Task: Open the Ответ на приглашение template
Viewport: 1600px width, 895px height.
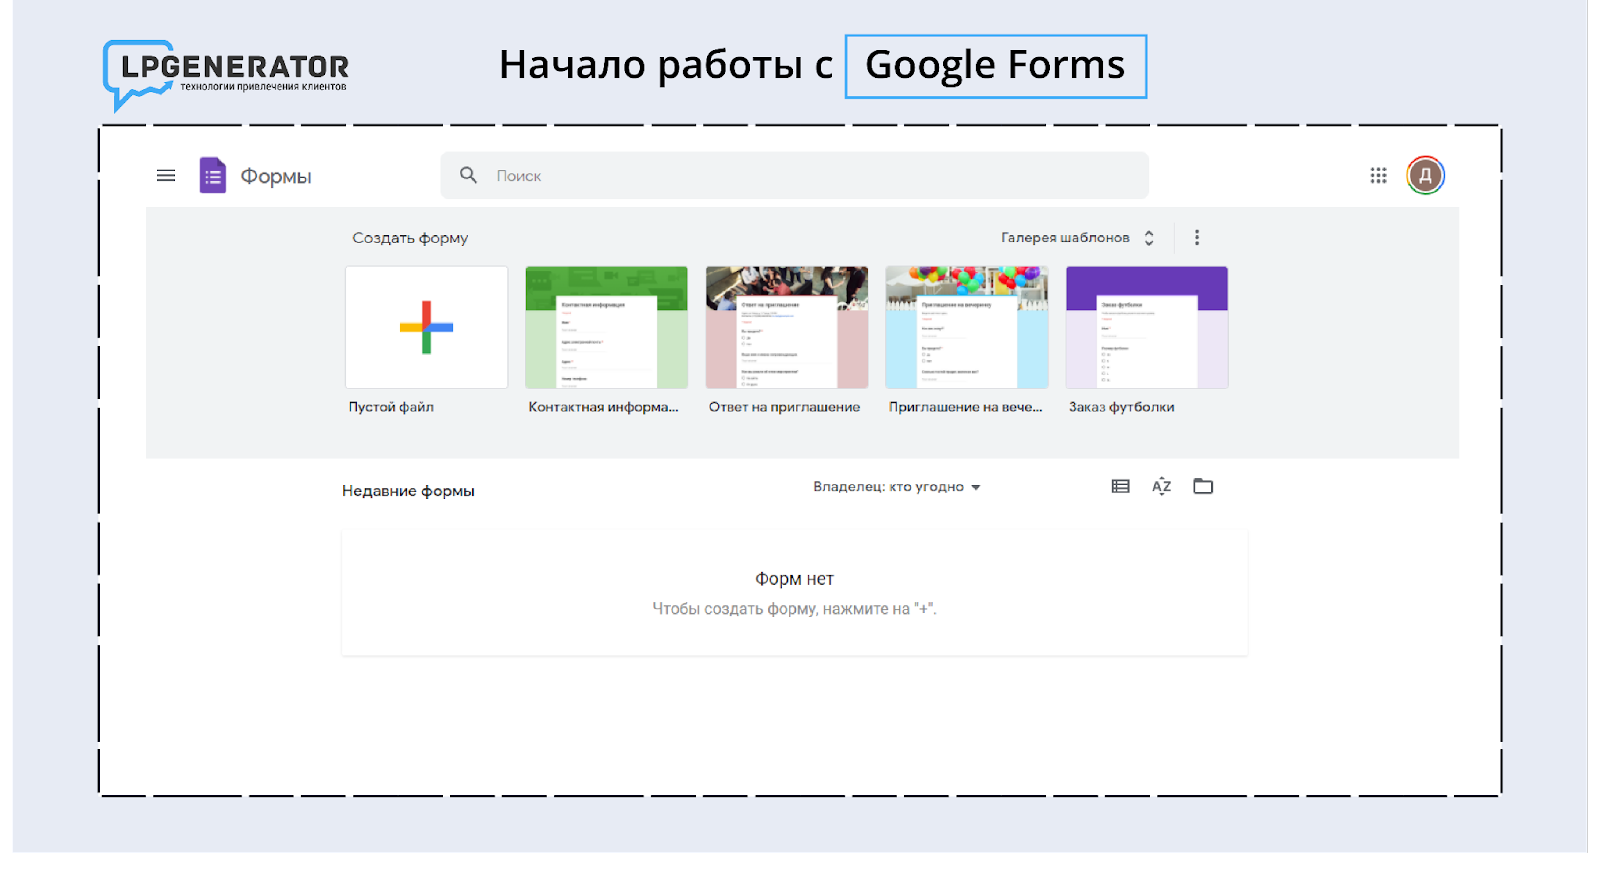Action: tap(786, 327)
